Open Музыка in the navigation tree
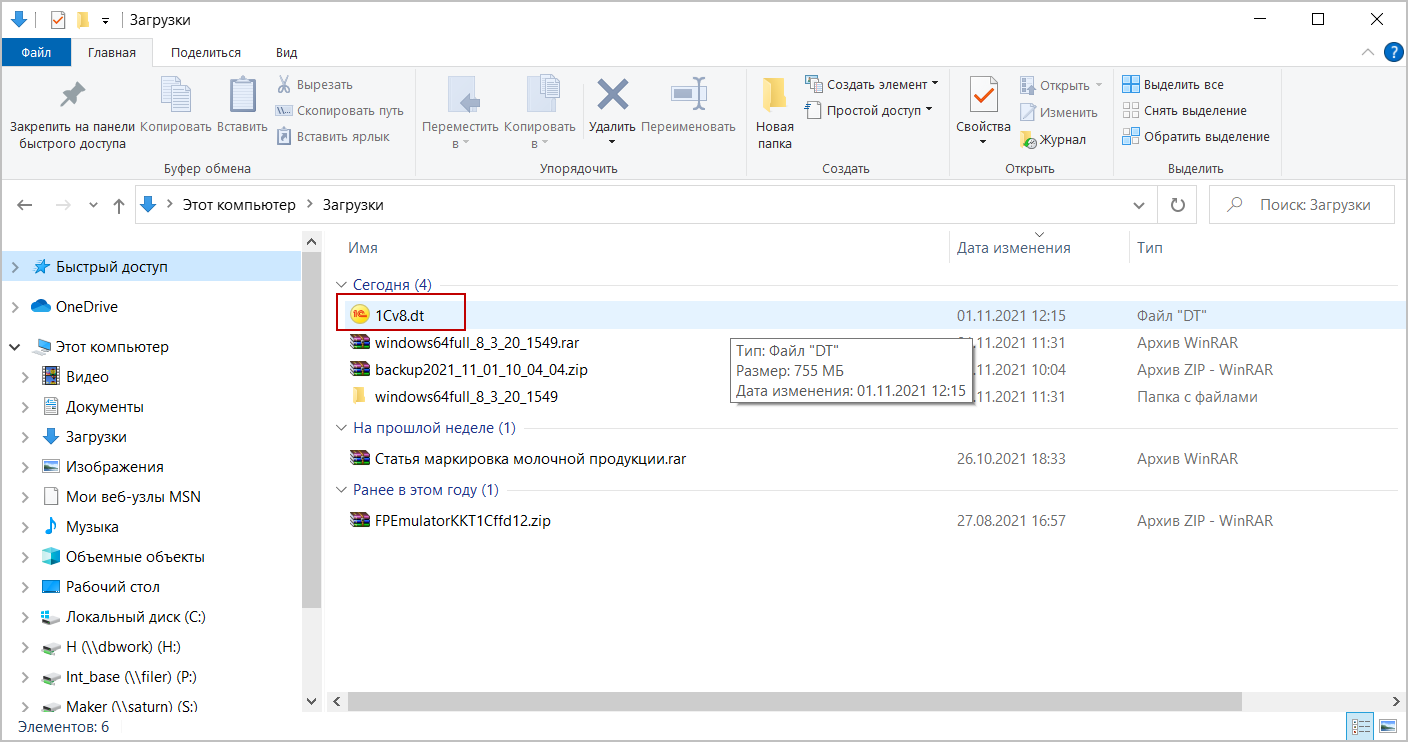This screenshot has height=742, width=1408. pyautogui.click(x=92, y=527)
